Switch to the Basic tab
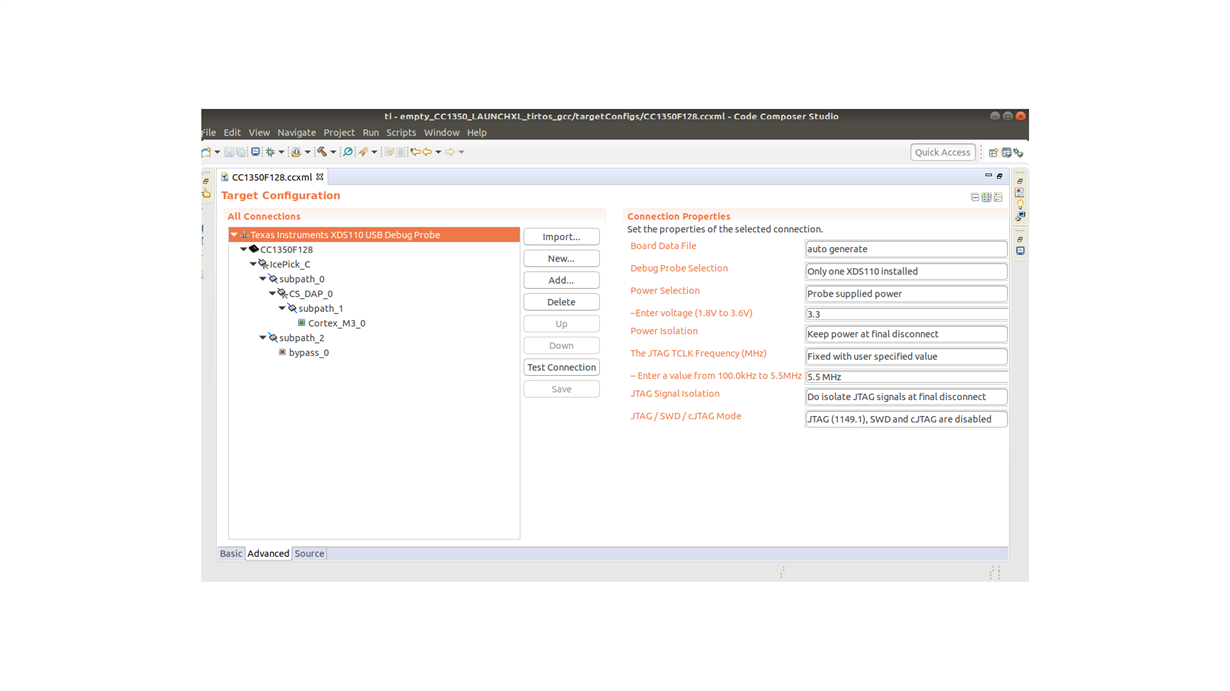This screenshot has width=1230, height=691. pos(231,553)
